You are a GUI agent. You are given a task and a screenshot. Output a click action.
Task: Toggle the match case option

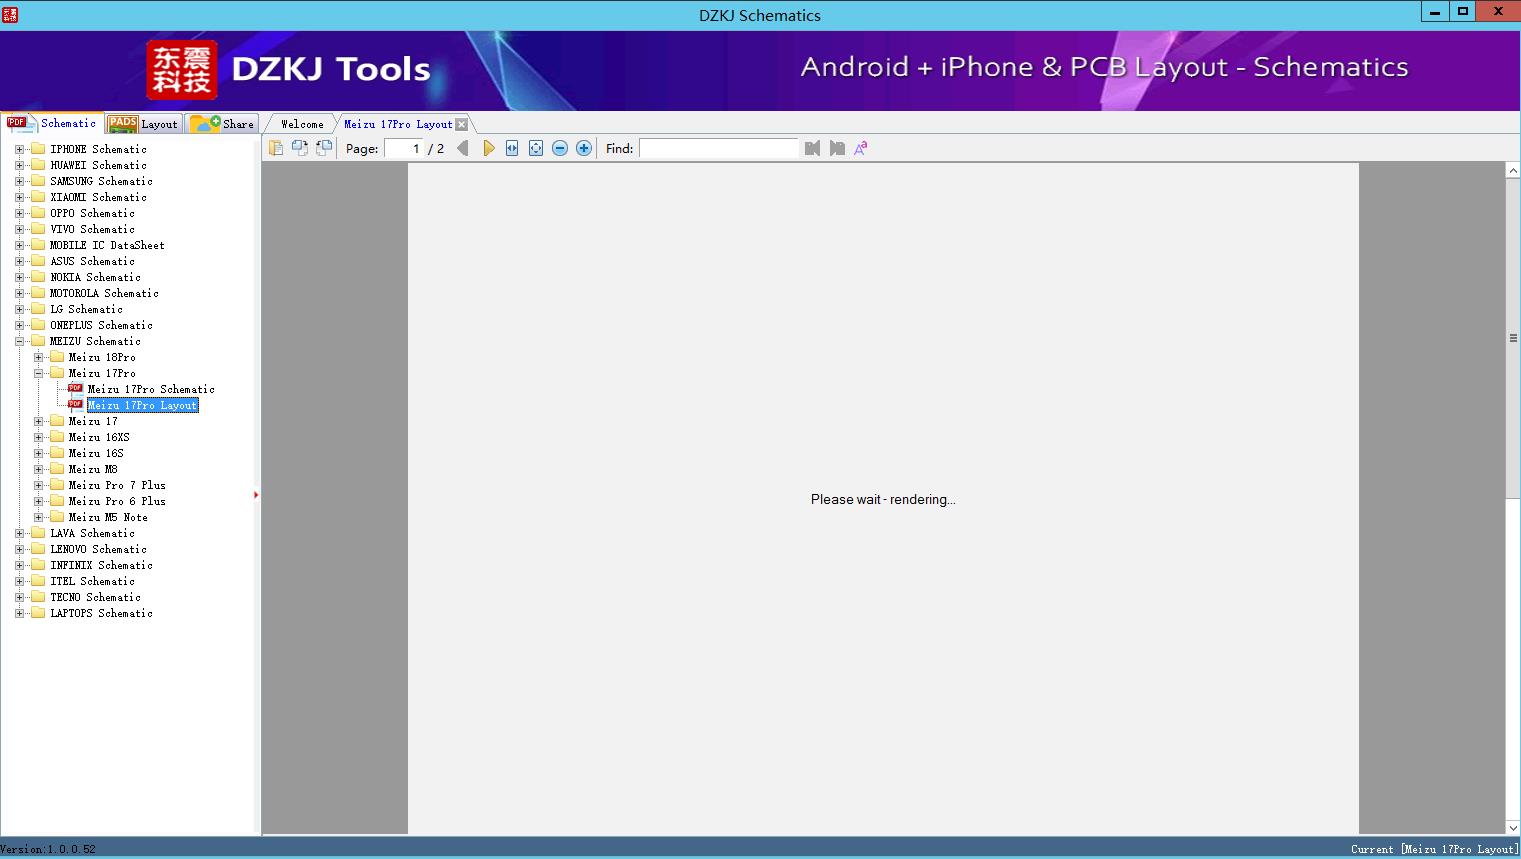point(861,148)
